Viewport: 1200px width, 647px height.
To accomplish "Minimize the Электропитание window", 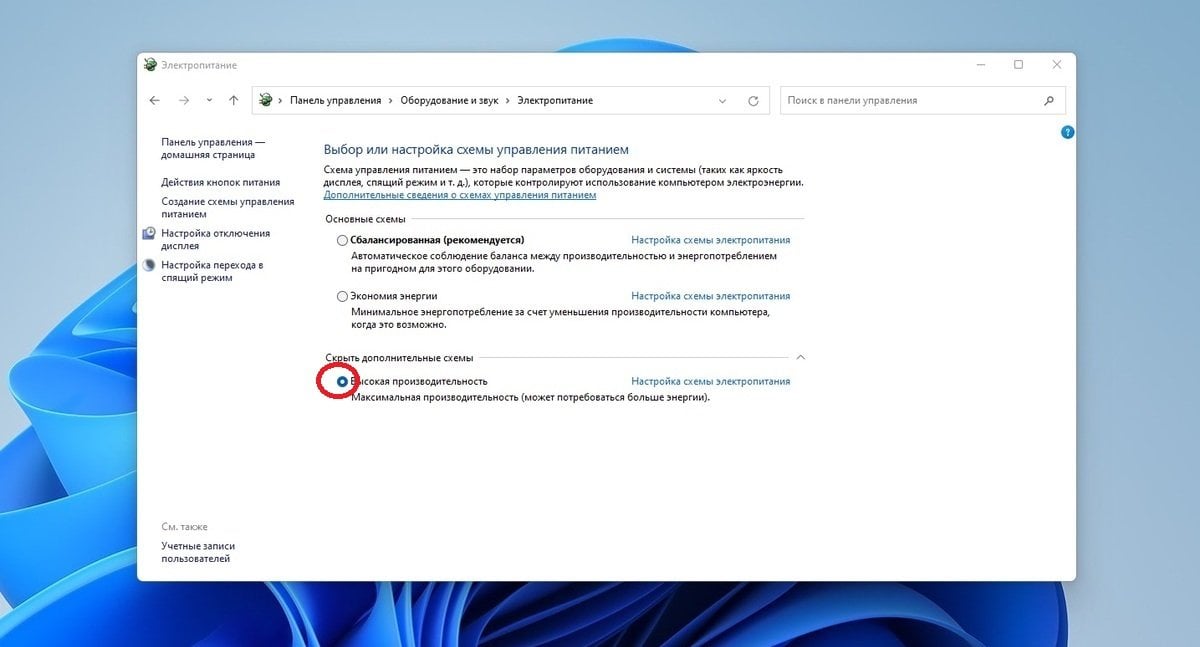I will [x=979, y=65].
